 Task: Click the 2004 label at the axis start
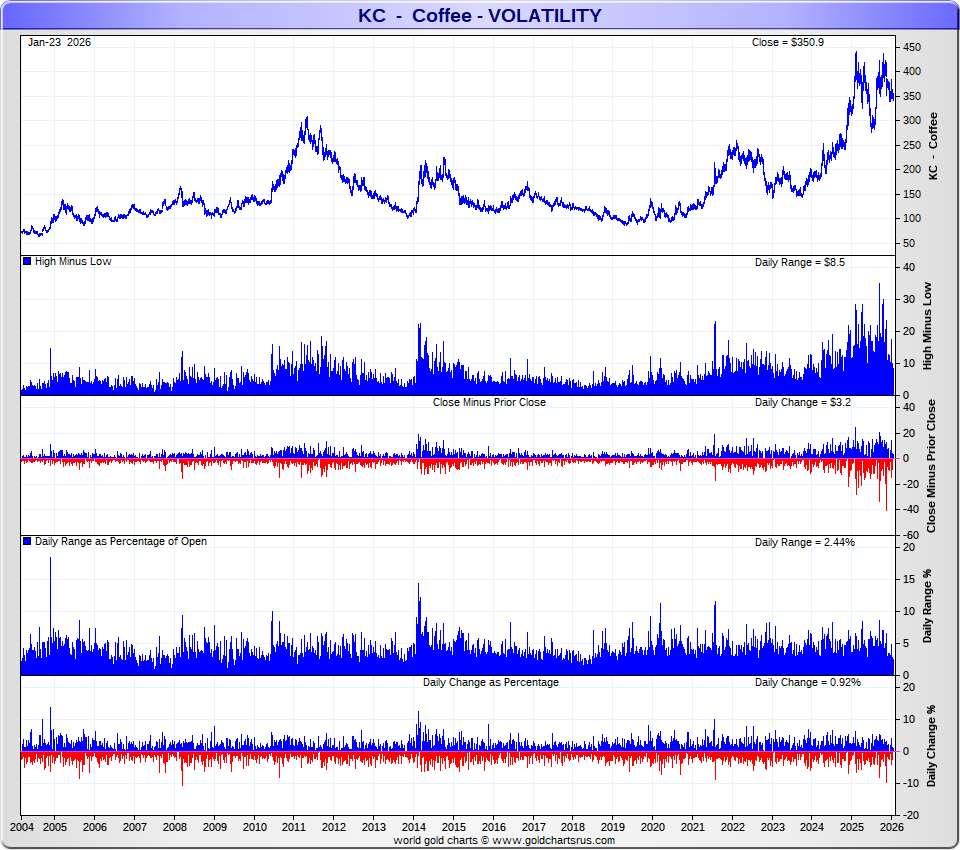22,827
